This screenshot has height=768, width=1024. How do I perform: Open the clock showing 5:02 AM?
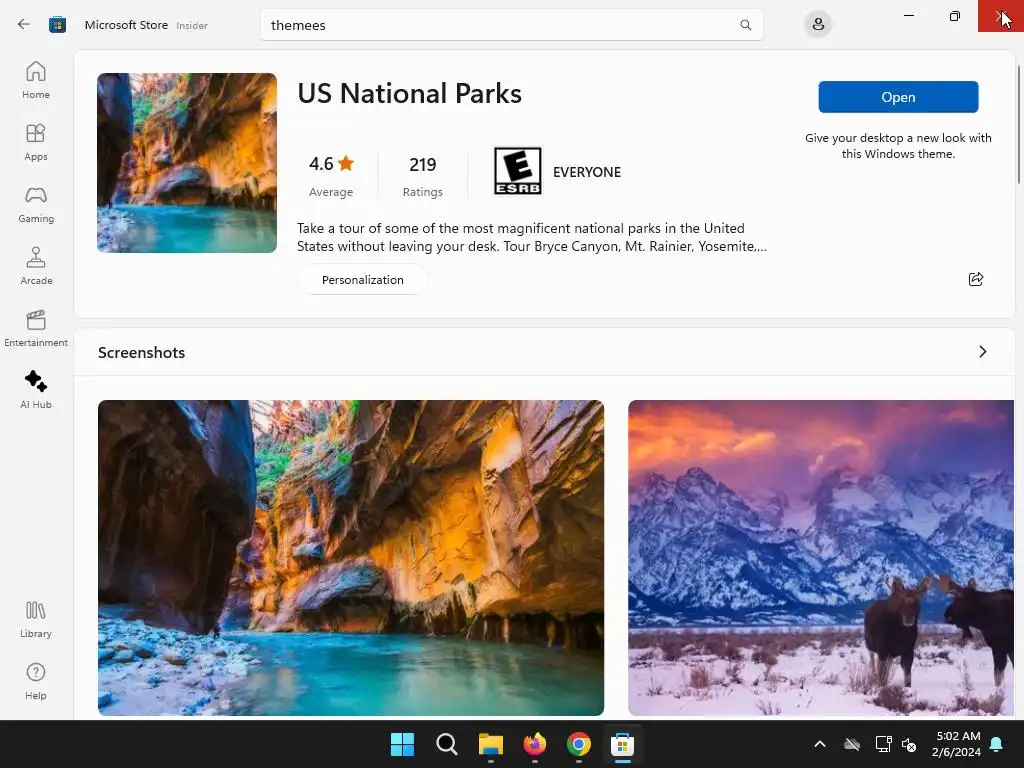[956, 744]
